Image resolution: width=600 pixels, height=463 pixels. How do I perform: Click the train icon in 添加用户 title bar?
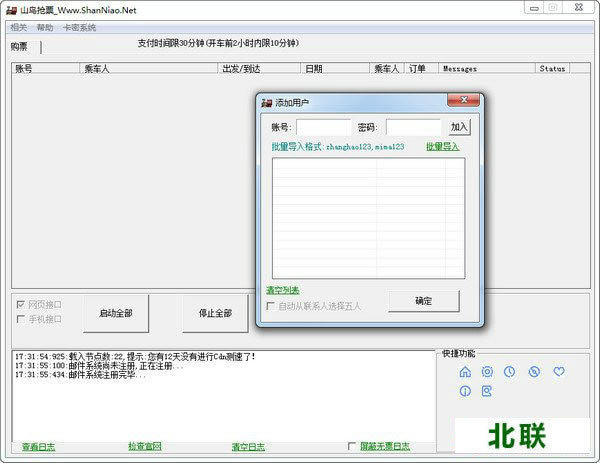coord(267,103)
